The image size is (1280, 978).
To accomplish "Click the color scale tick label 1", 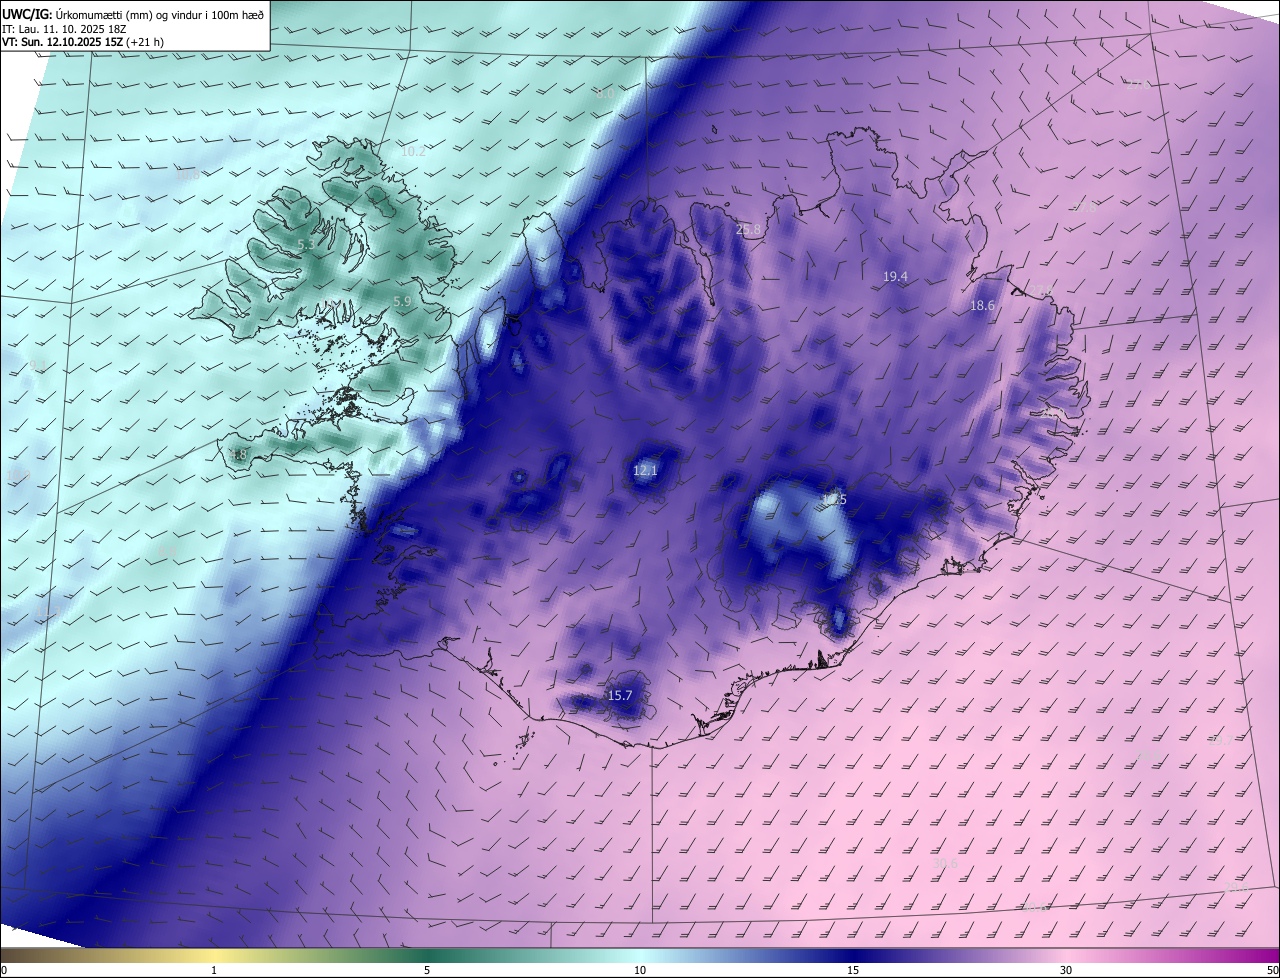I will pyautogui.click(x=214, y=970).
